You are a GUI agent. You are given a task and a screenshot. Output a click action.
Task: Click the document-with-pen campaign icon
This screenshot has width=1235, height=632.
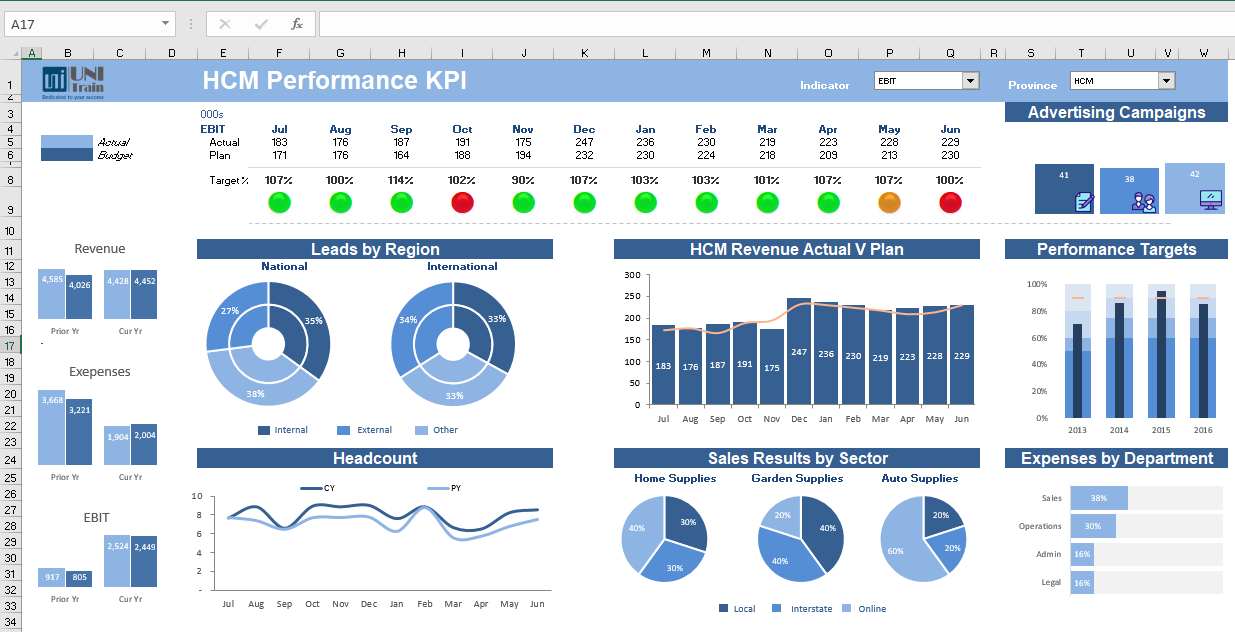(1083, 202)
